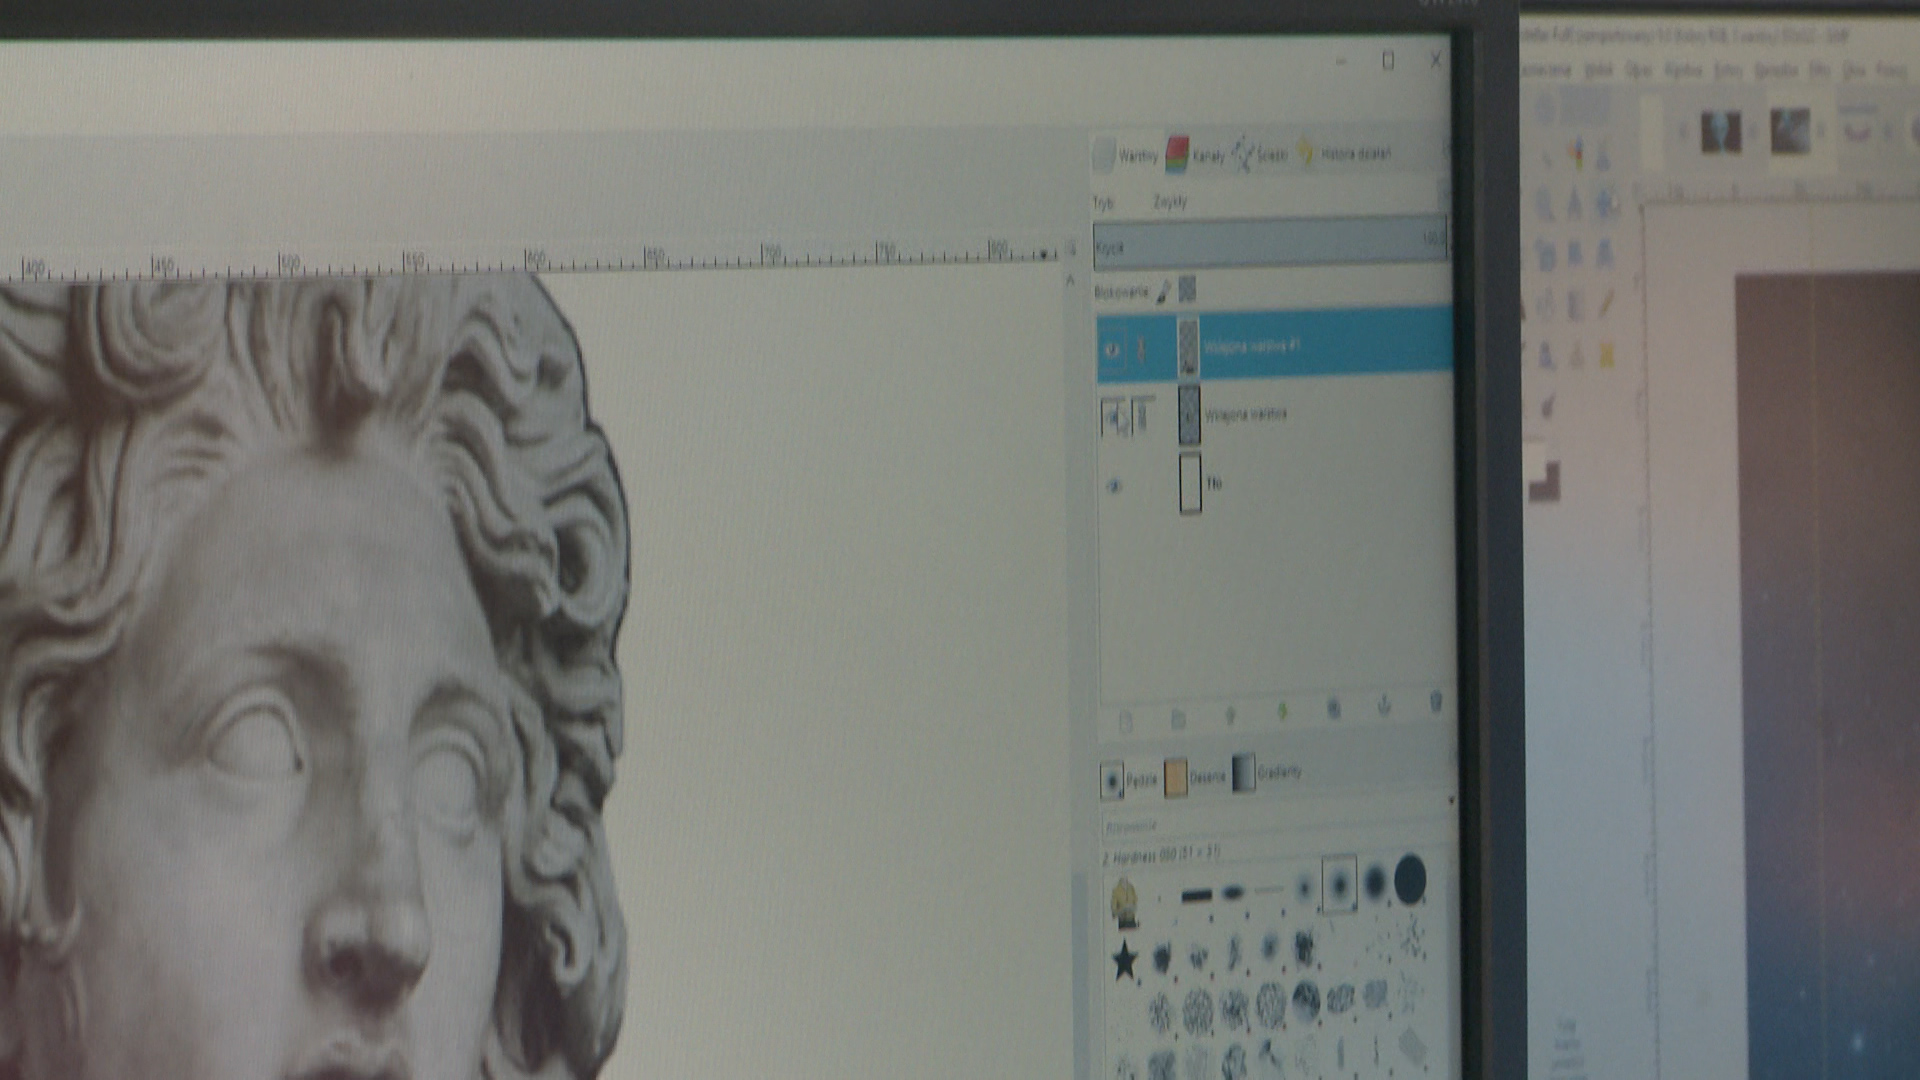Click the thumbnail of the second Wklejona warstwa layer

click(1189, 415)
